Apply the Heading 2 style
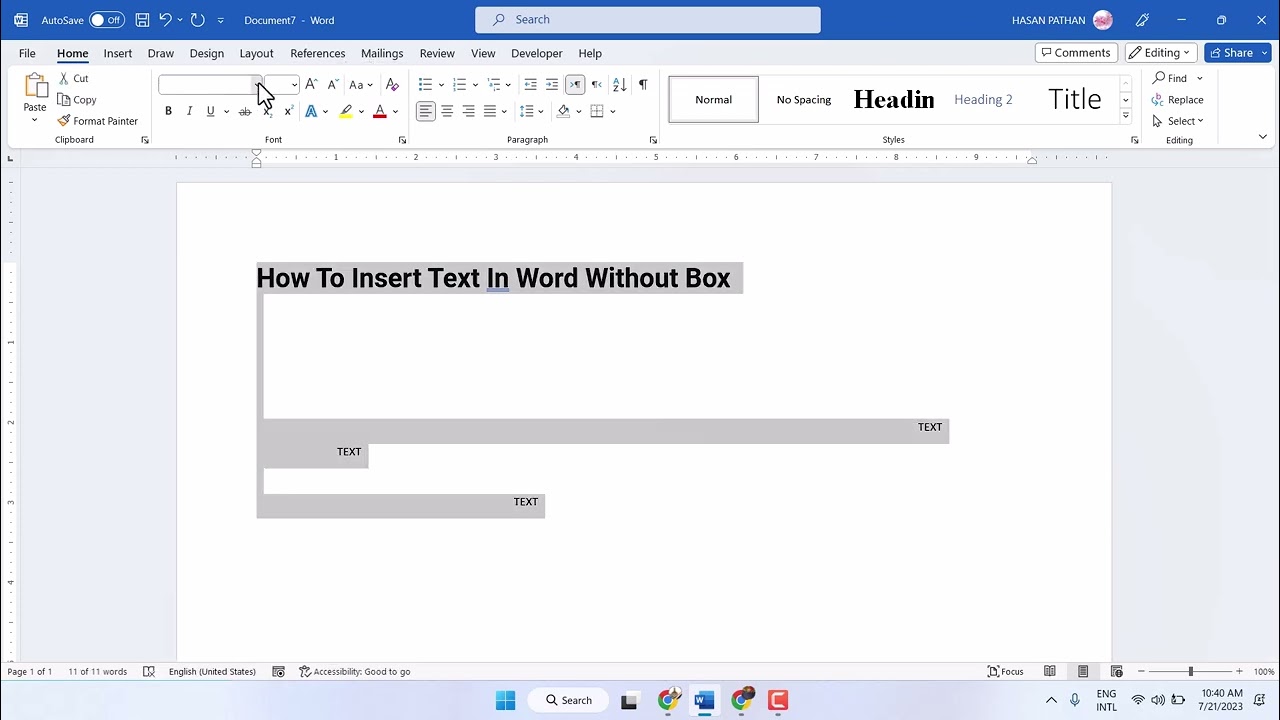 [x=983, y=99]
